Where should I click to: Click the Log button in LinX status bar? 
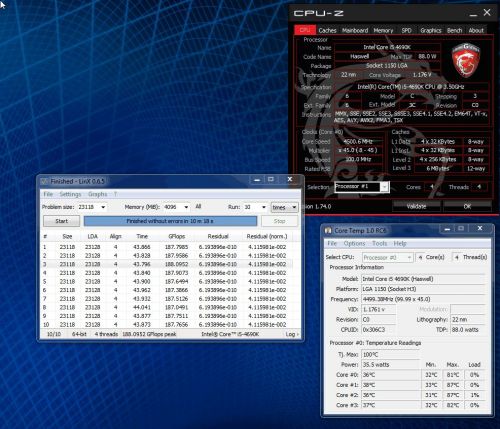292,334
